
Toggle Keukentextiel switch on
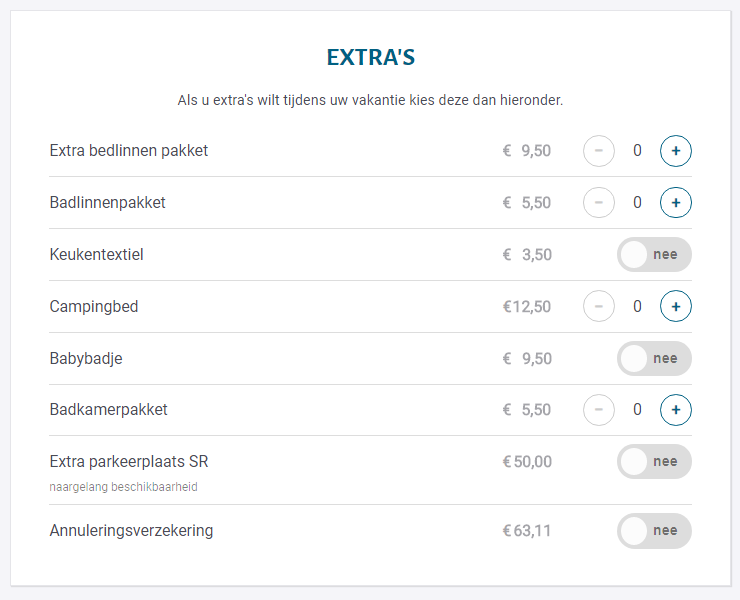tap(654, 254)
